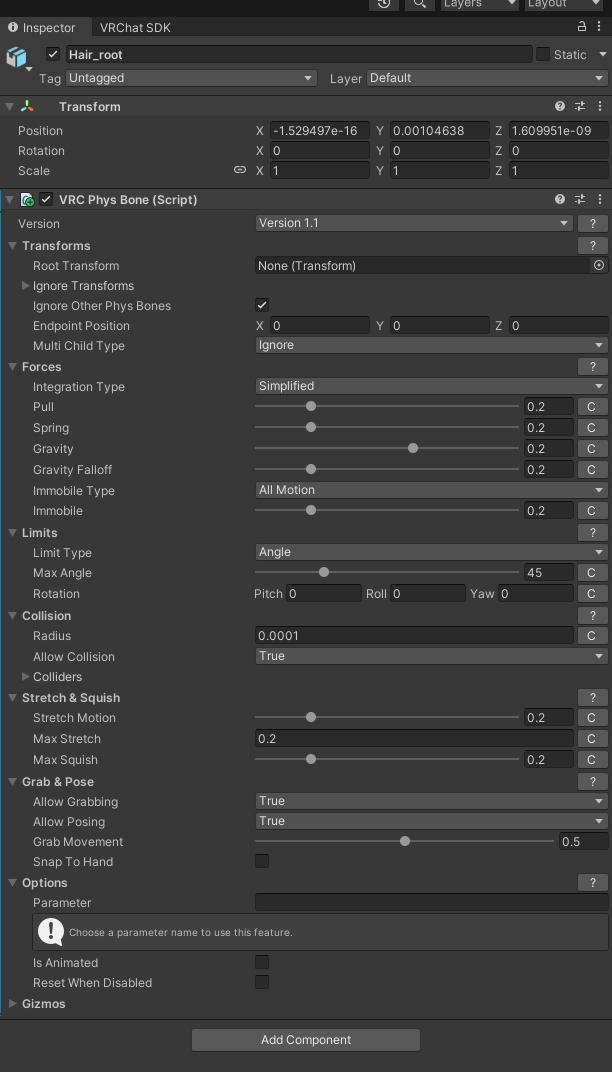The width and height of the screenshot is (612, 1072).
Task: Open Multi Child Type dropdown
Action: 431,345
